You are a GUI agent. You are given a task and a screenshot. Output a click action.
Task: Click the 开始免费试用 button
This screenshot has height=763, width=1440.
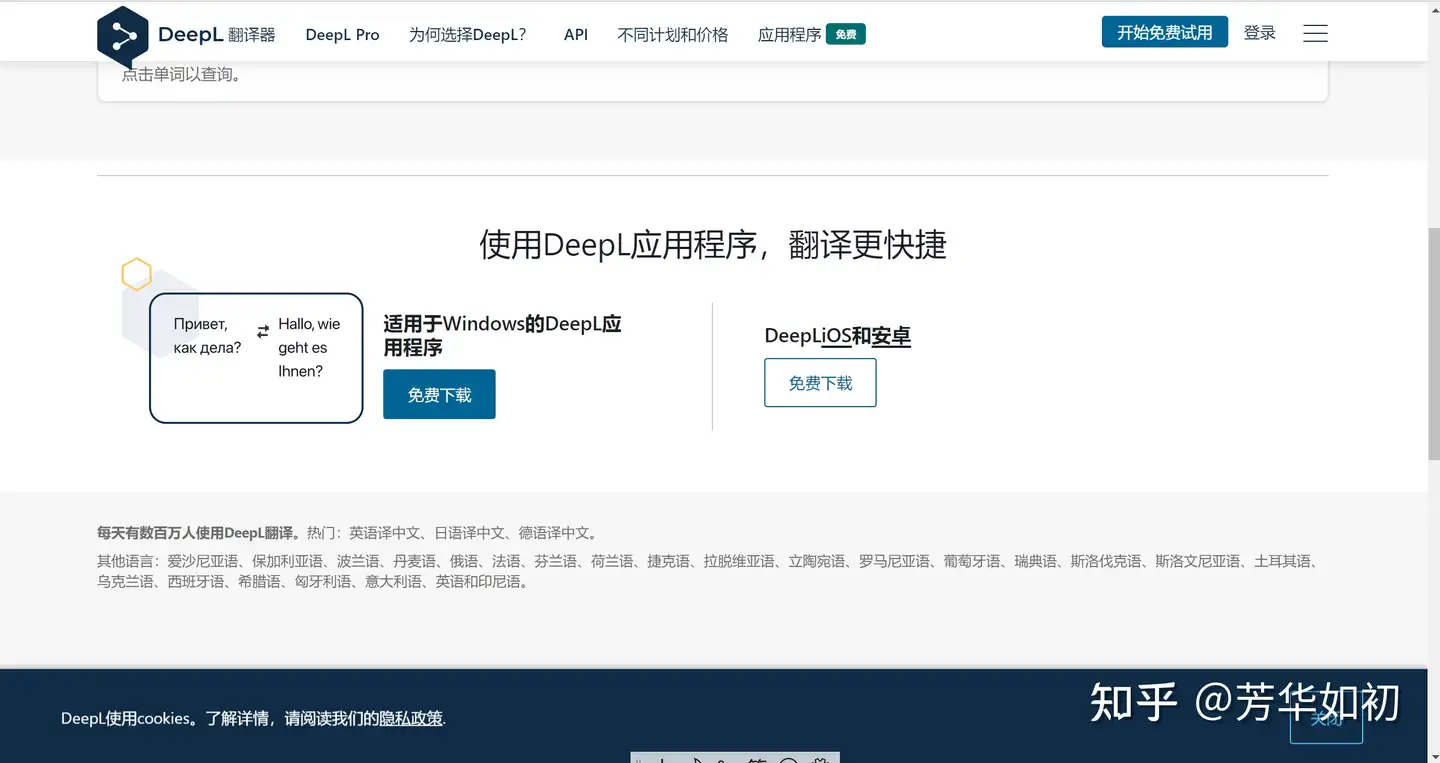(x=1164, y=31)
